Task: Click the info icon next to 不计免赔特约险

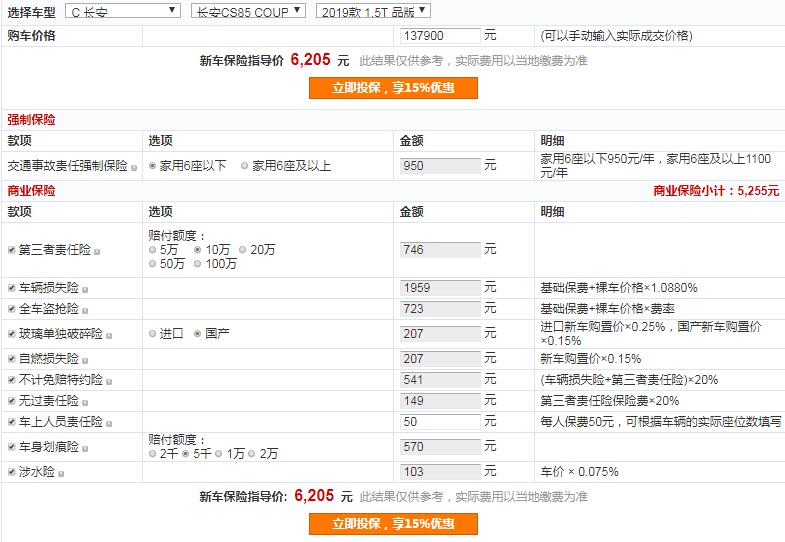Action: click(109, 382)
